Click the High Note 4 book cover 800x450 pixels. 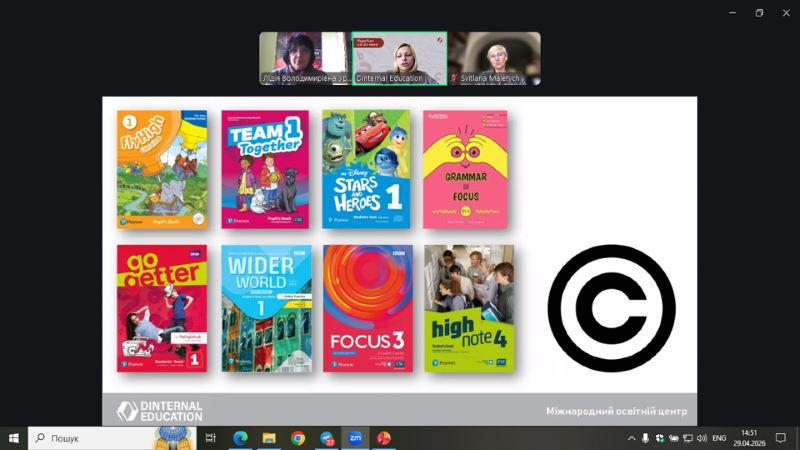coord(469,308)
